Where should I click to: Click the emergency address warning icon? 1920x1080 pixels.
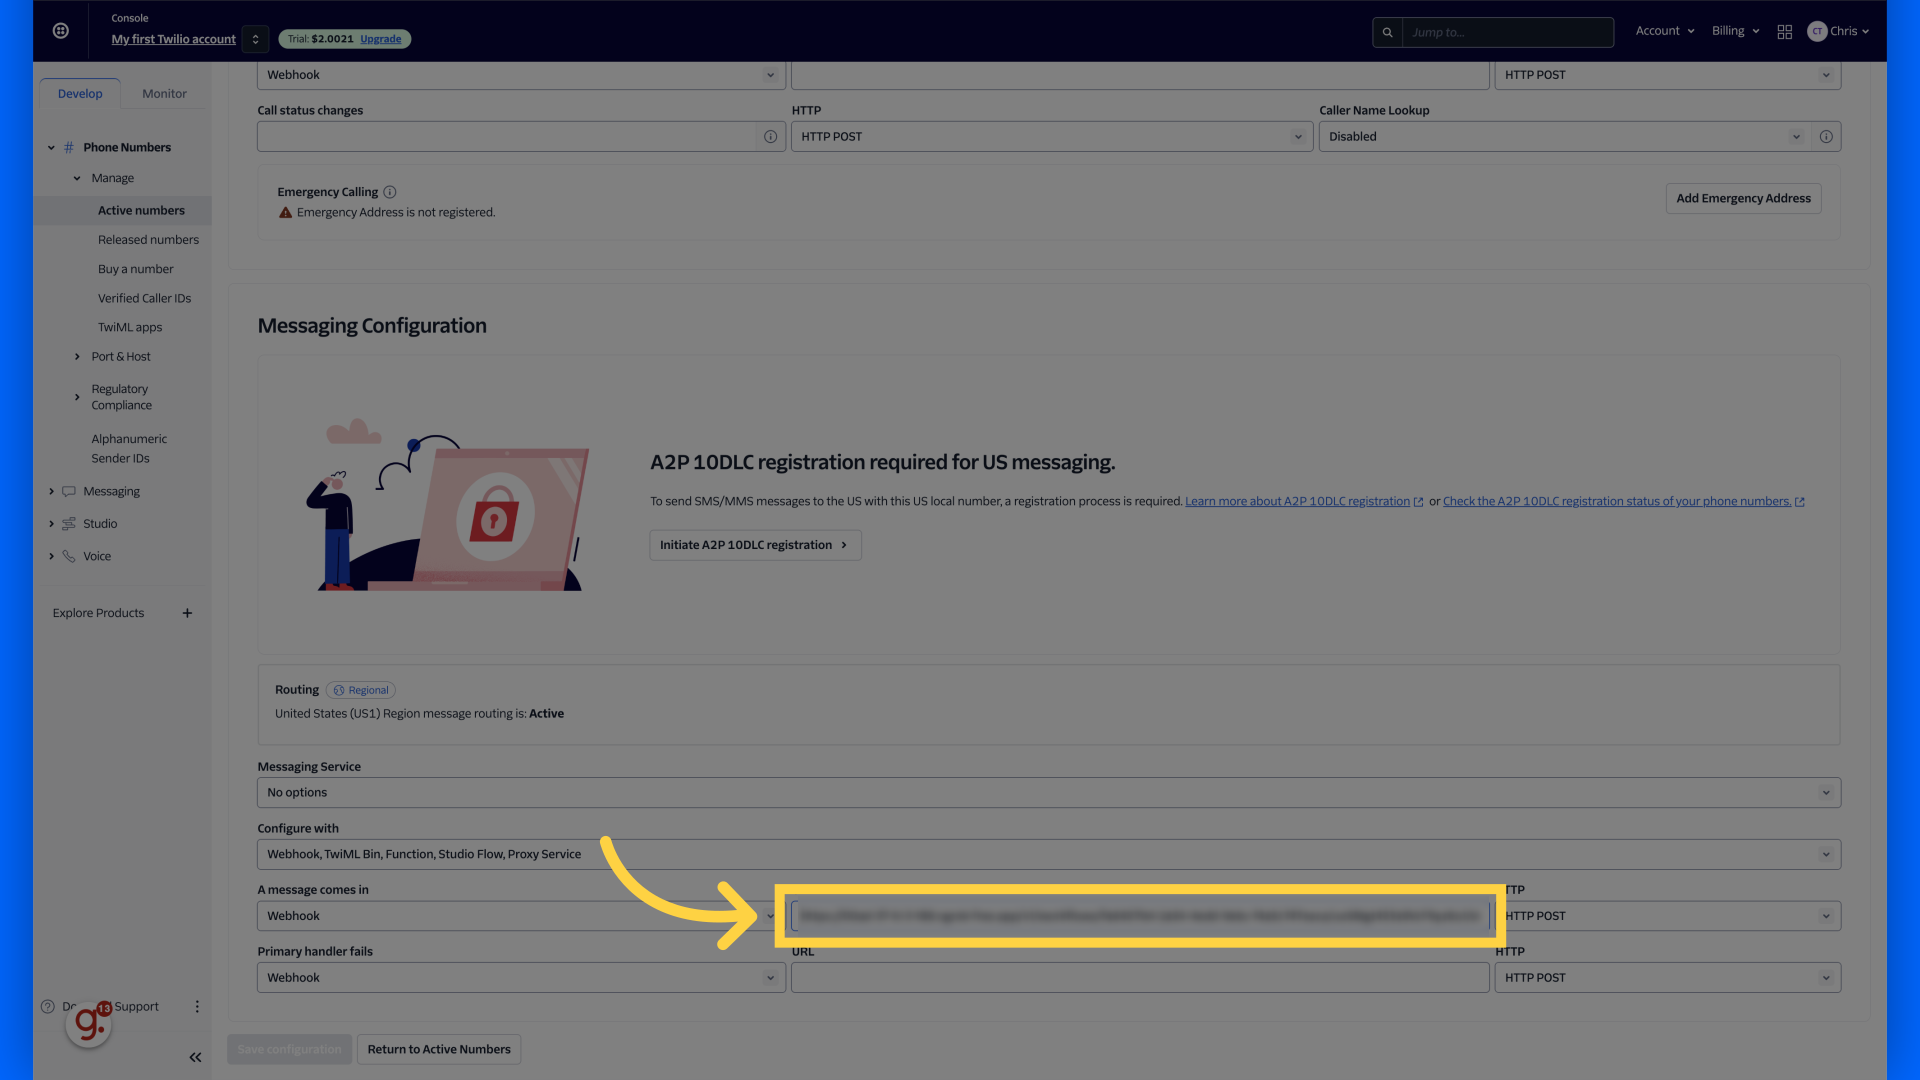(x=285, y=213)
